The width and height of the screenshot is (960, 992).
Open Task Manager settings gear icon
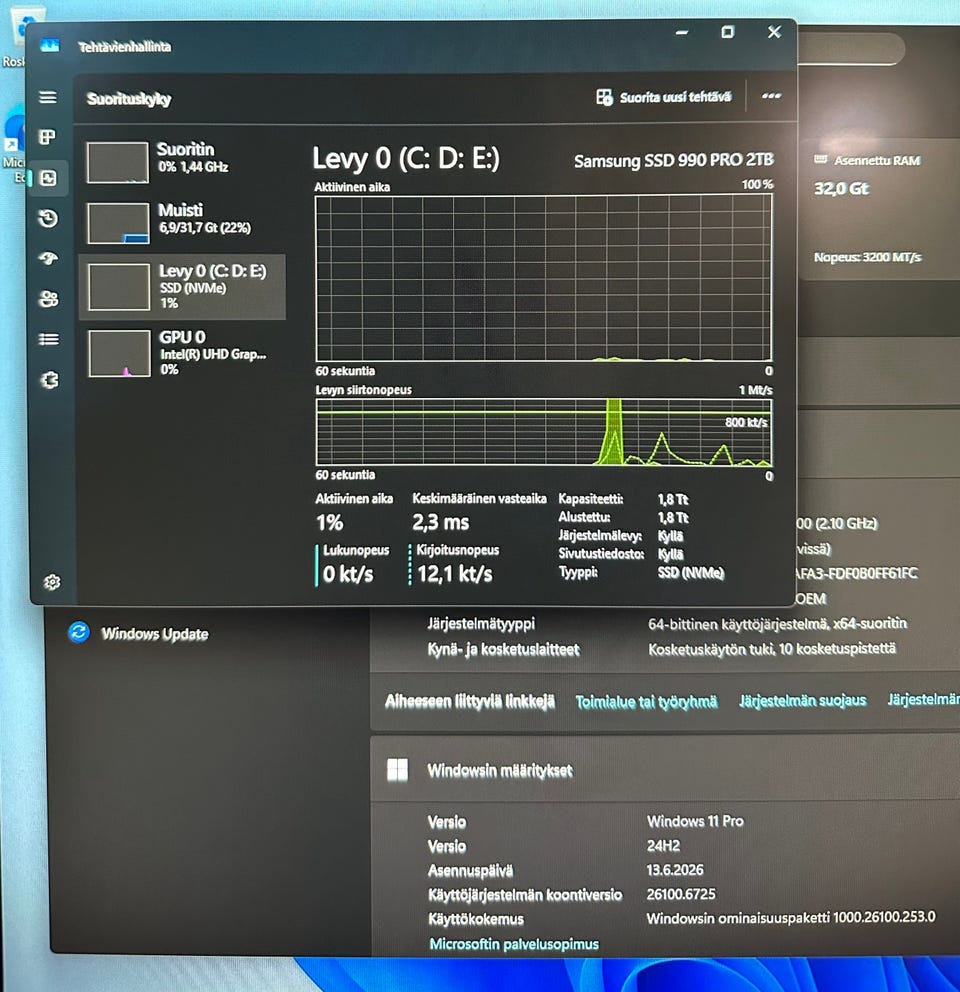point(52,582)
